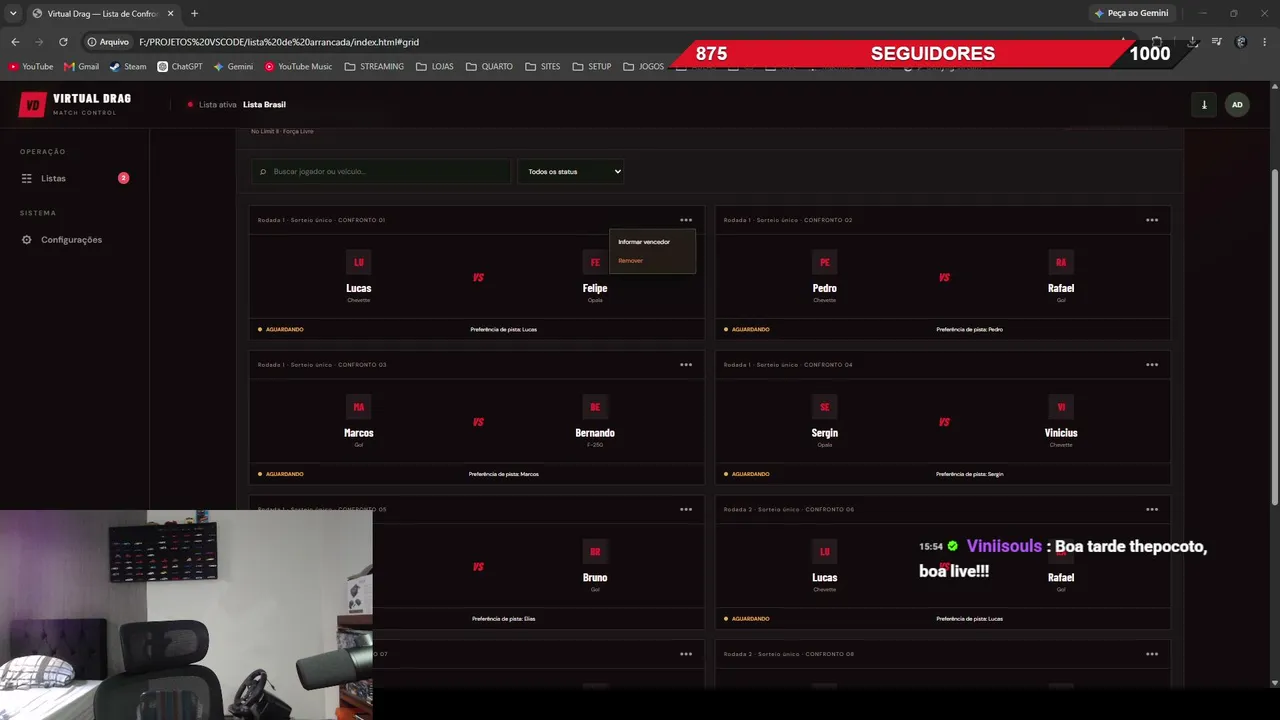Open the Confronto 04 three-dot menu
Viewport: 1280px width, 720px height.
(1152, 365)
